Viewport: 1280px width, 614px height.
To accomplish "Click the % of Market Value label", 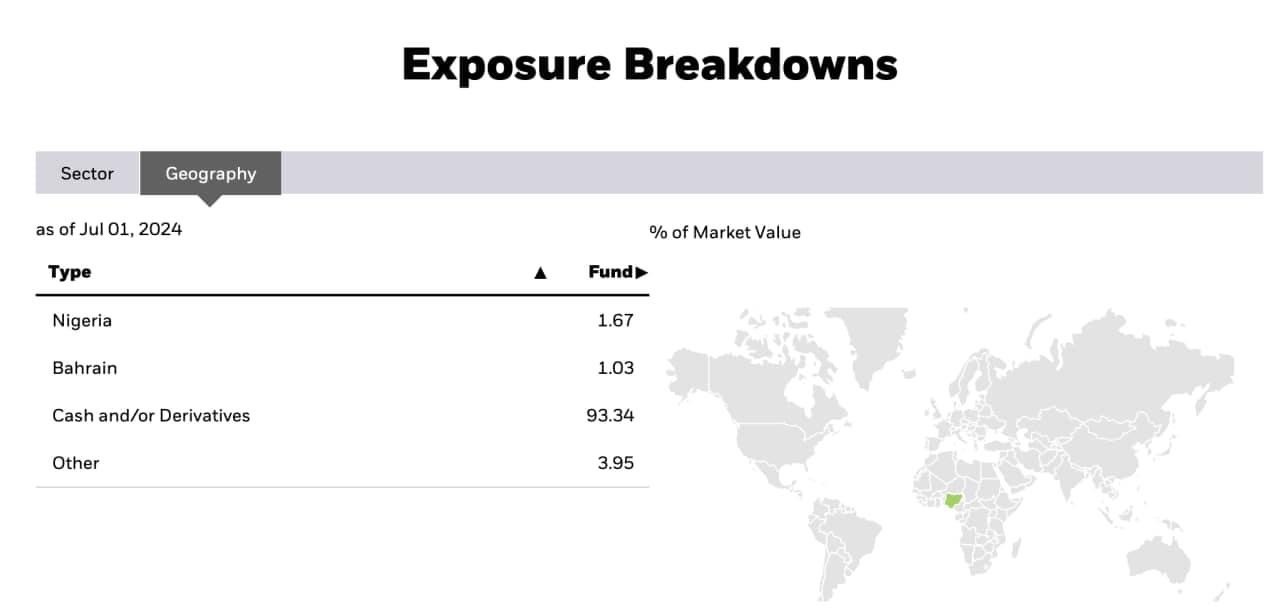I will [x=725, y=232].
